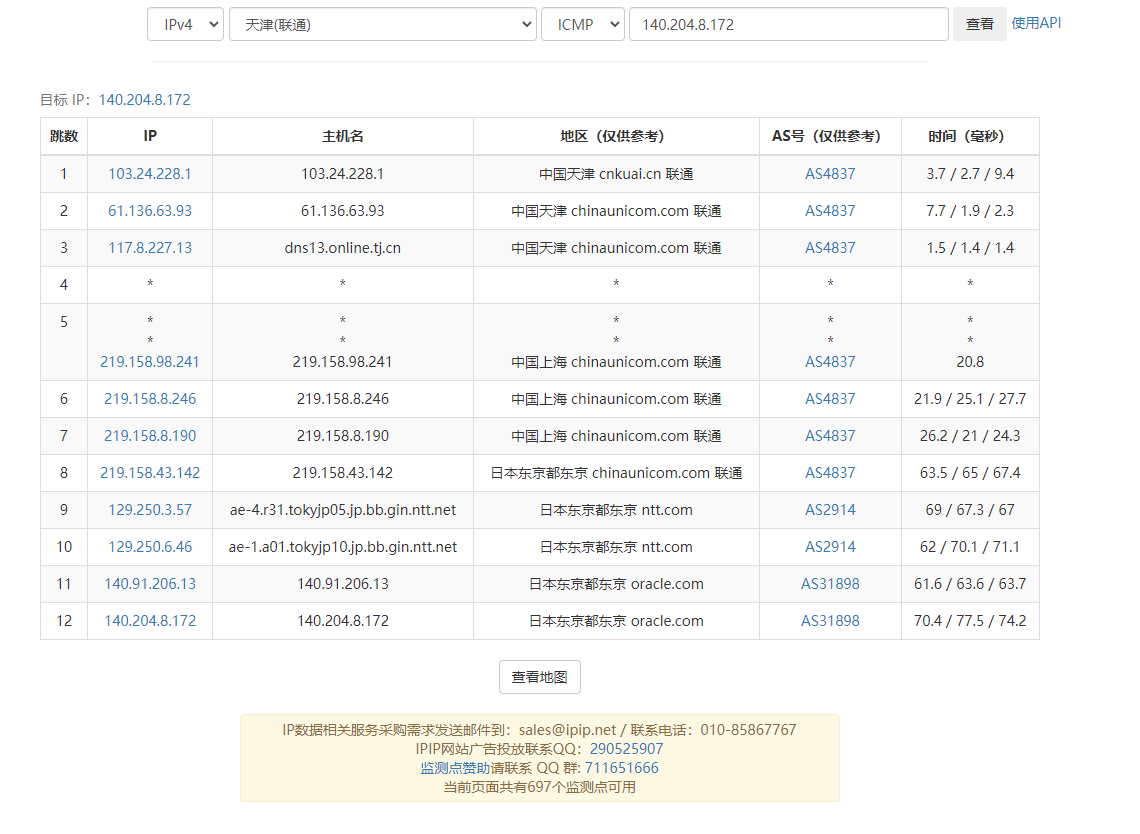The width and height of the screenshot is (1140, 834).
Task: Select hostname dns13.online.tj.cn
Action: 342,248
